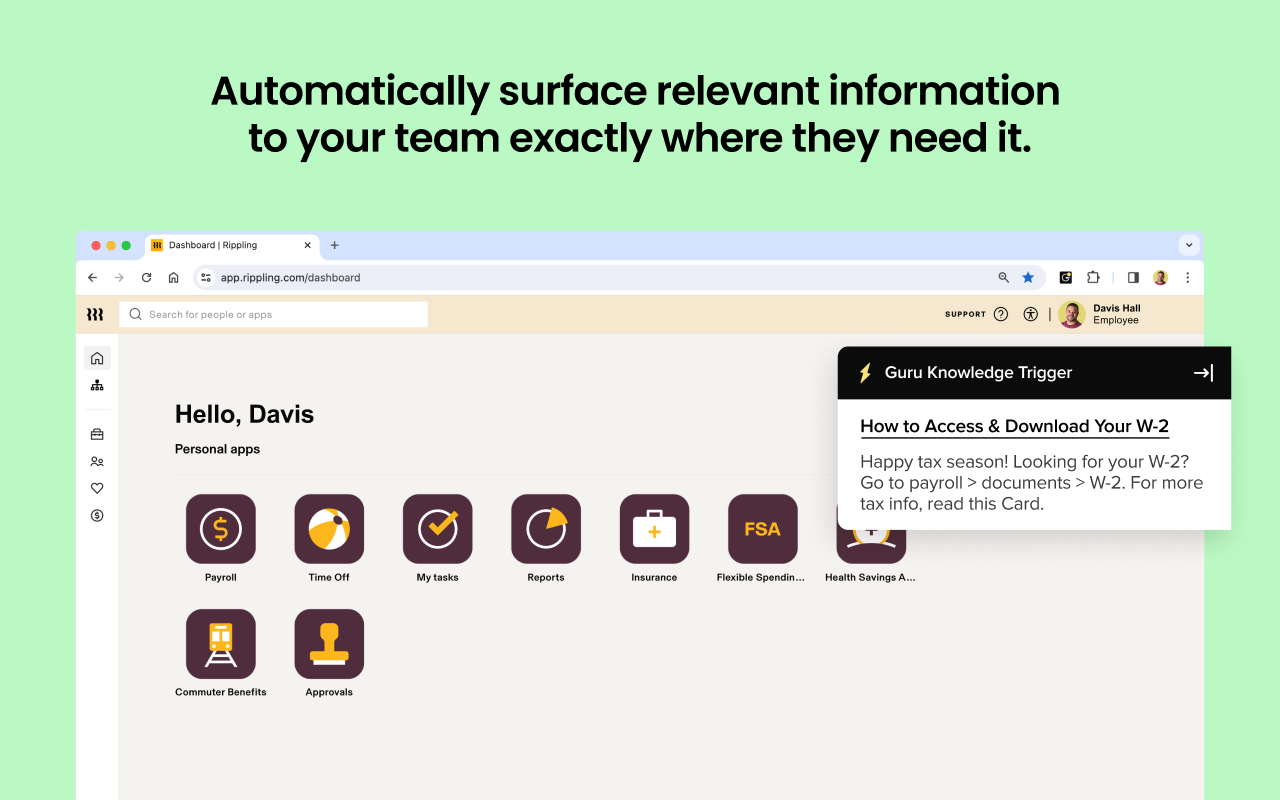The height and width of the screenshot is (800, 1280).
Task: Open the Commuter Benefits app
Action: tap(221, 644)
